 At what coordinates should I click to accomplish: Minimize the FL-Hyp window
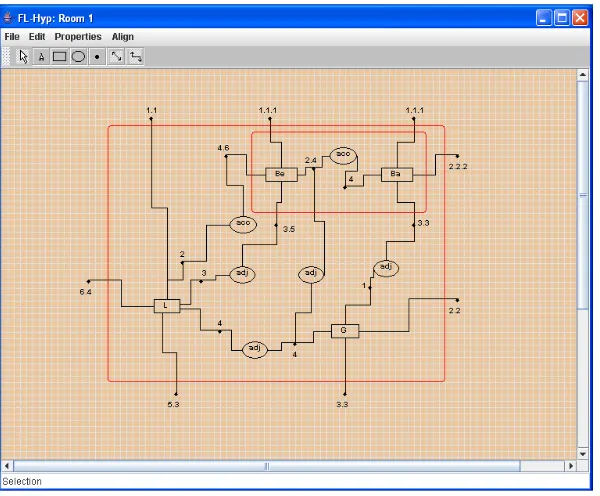(544, 18)
